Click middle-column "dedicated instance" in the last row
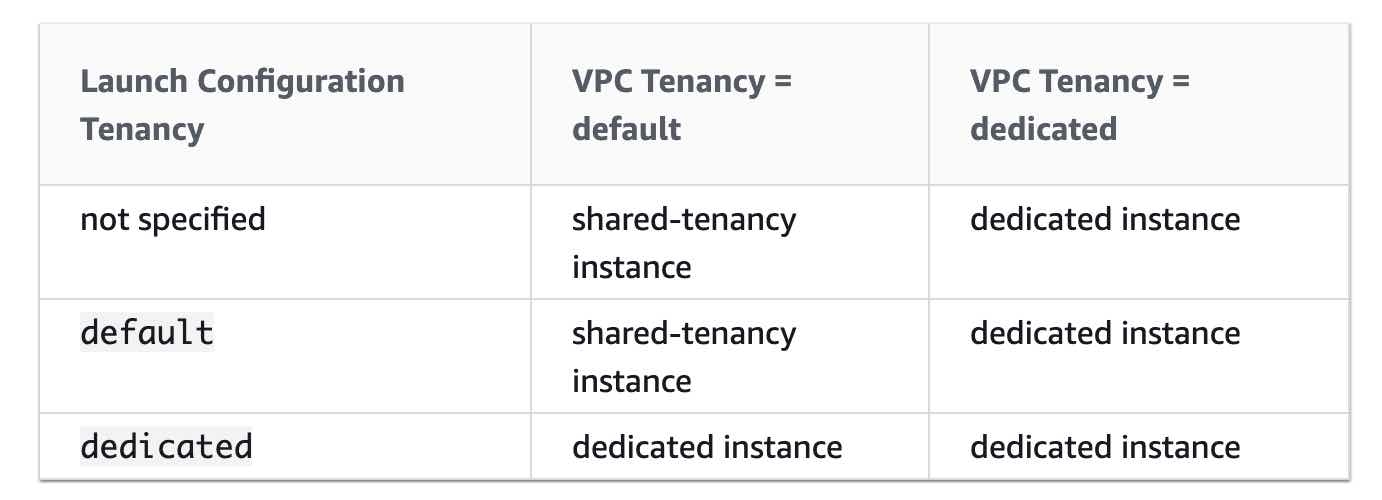 [x=707, y=446]
